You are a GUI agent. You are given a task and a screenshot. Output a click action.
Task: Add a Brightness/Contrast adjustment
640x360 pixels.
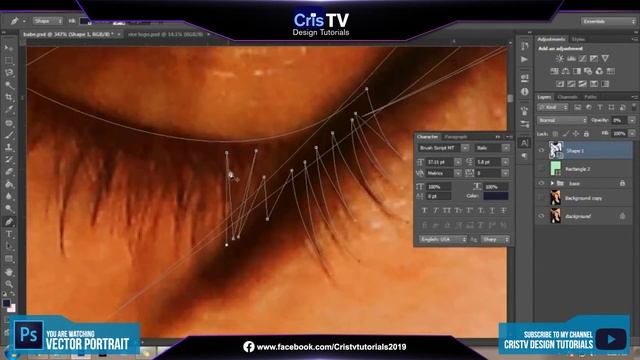click(560, 59)
